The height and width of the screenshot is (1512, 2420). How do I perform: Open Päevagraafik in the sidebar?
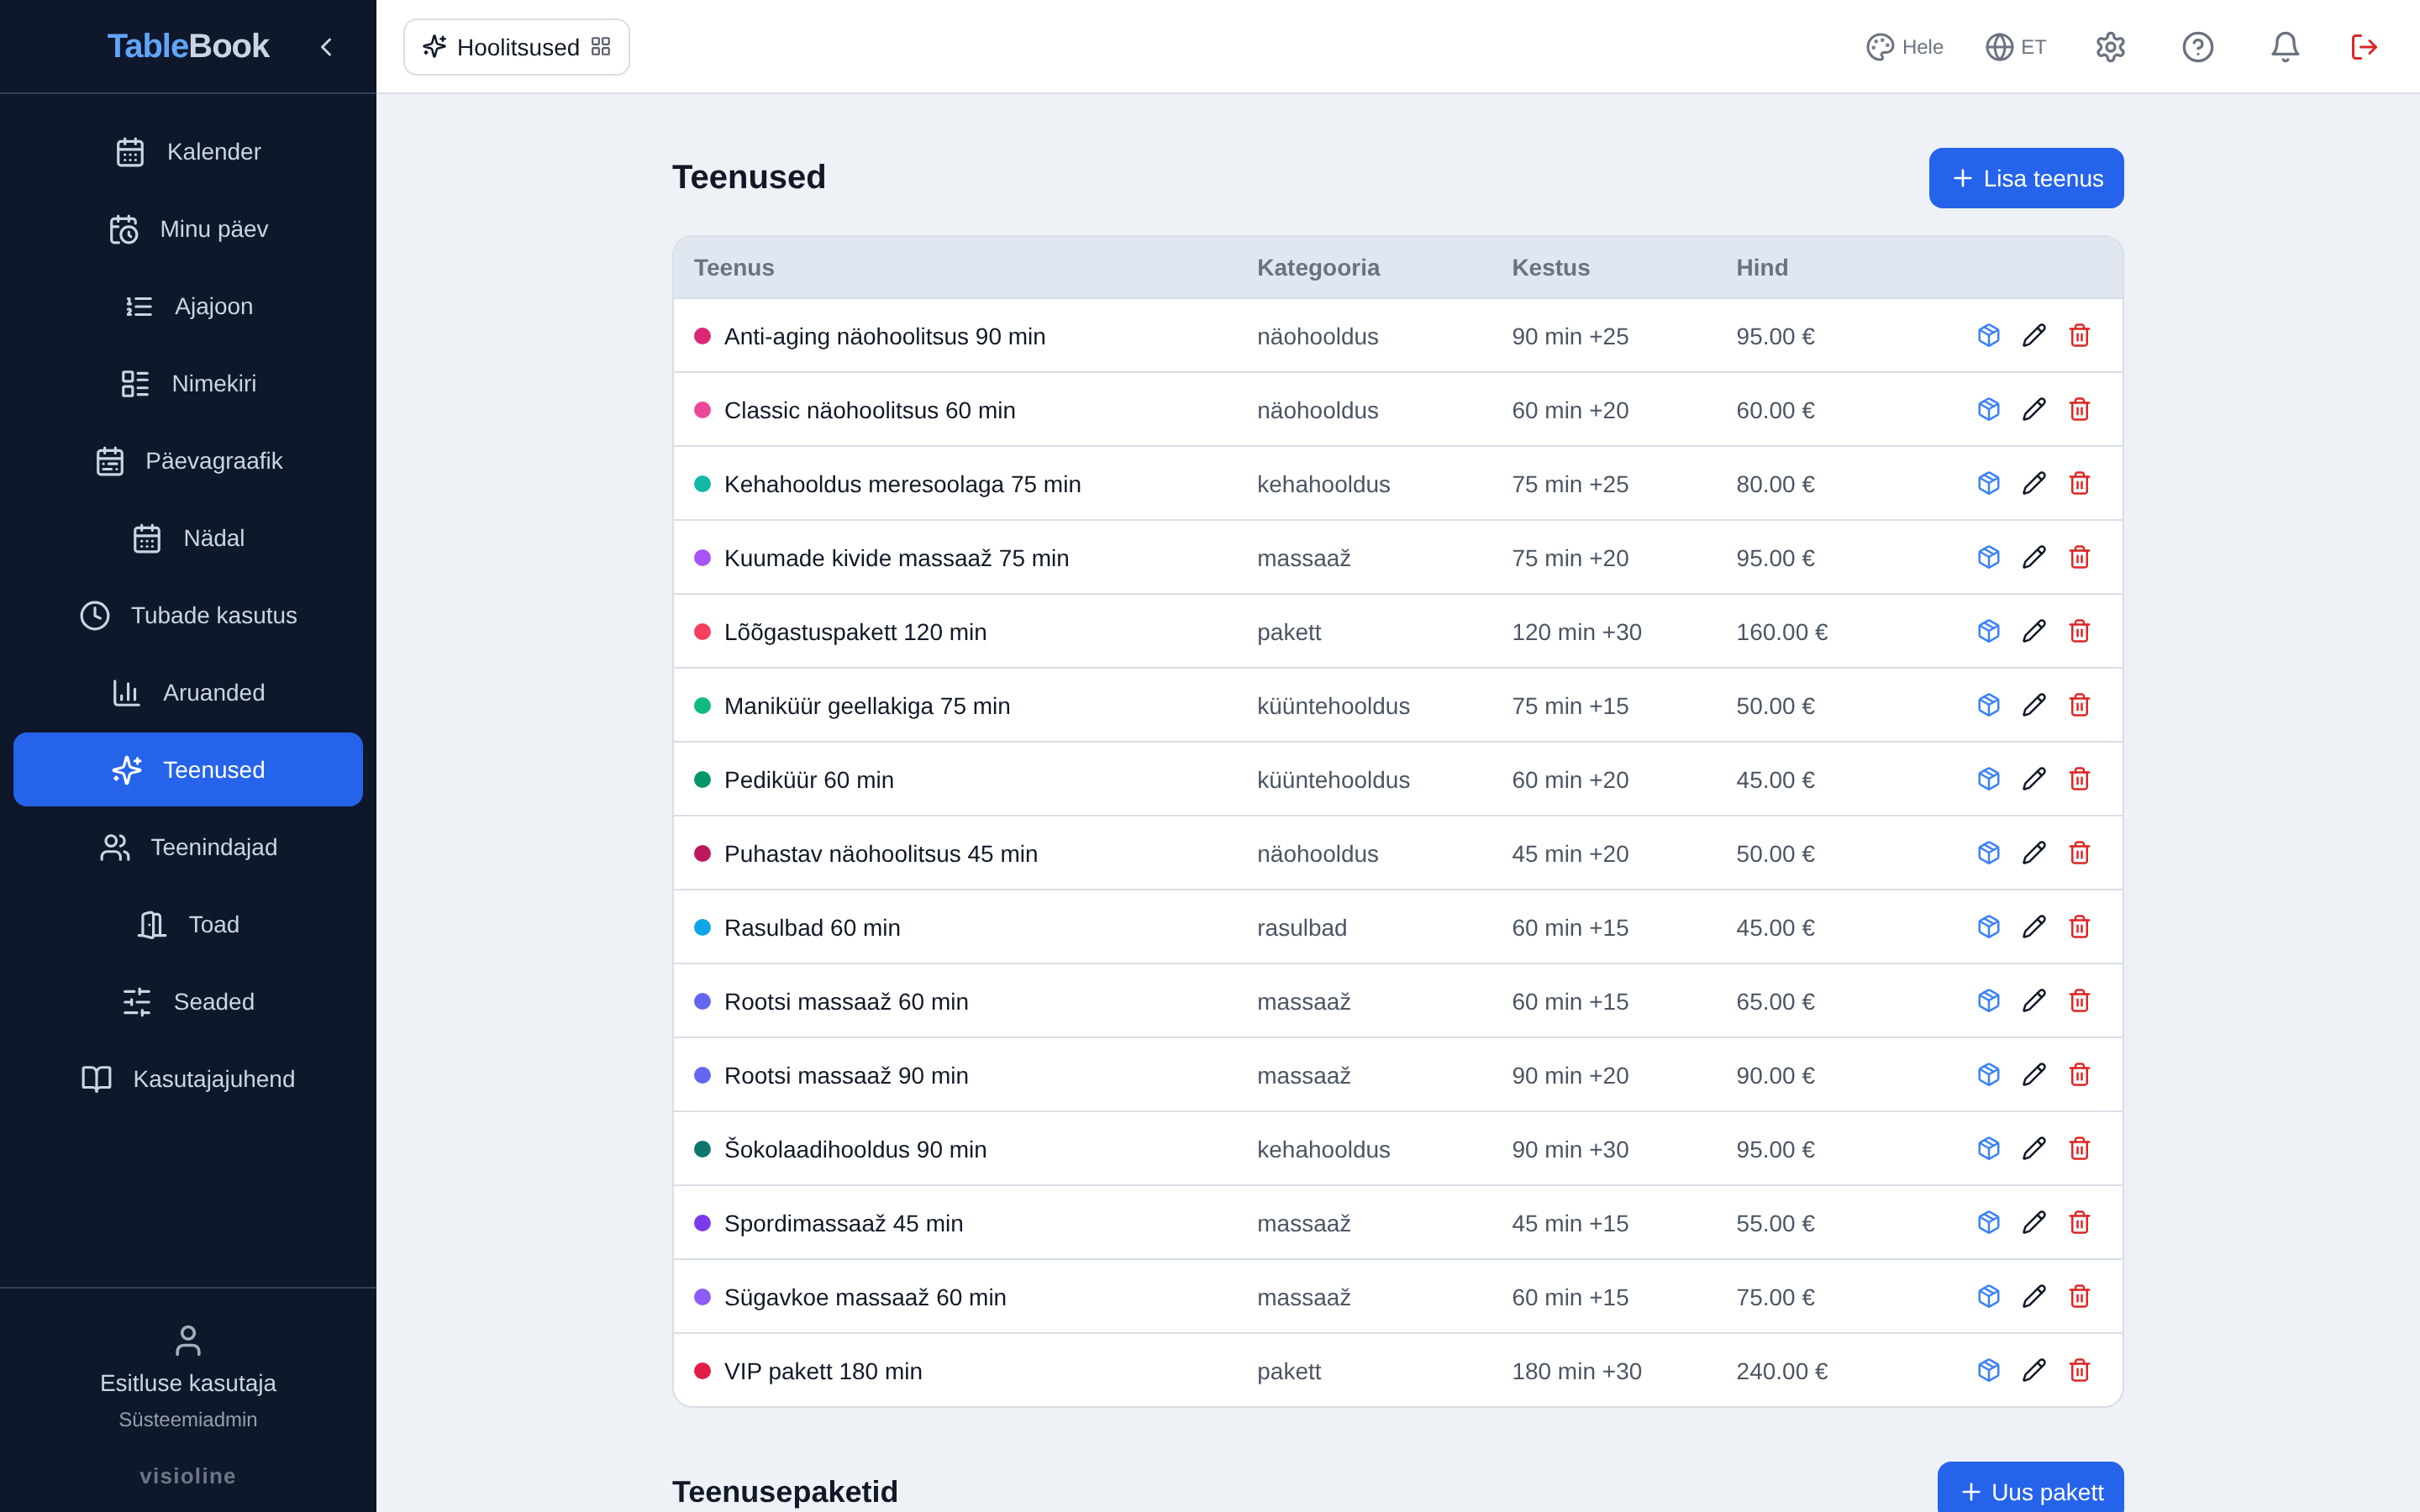tap(188, 461)
